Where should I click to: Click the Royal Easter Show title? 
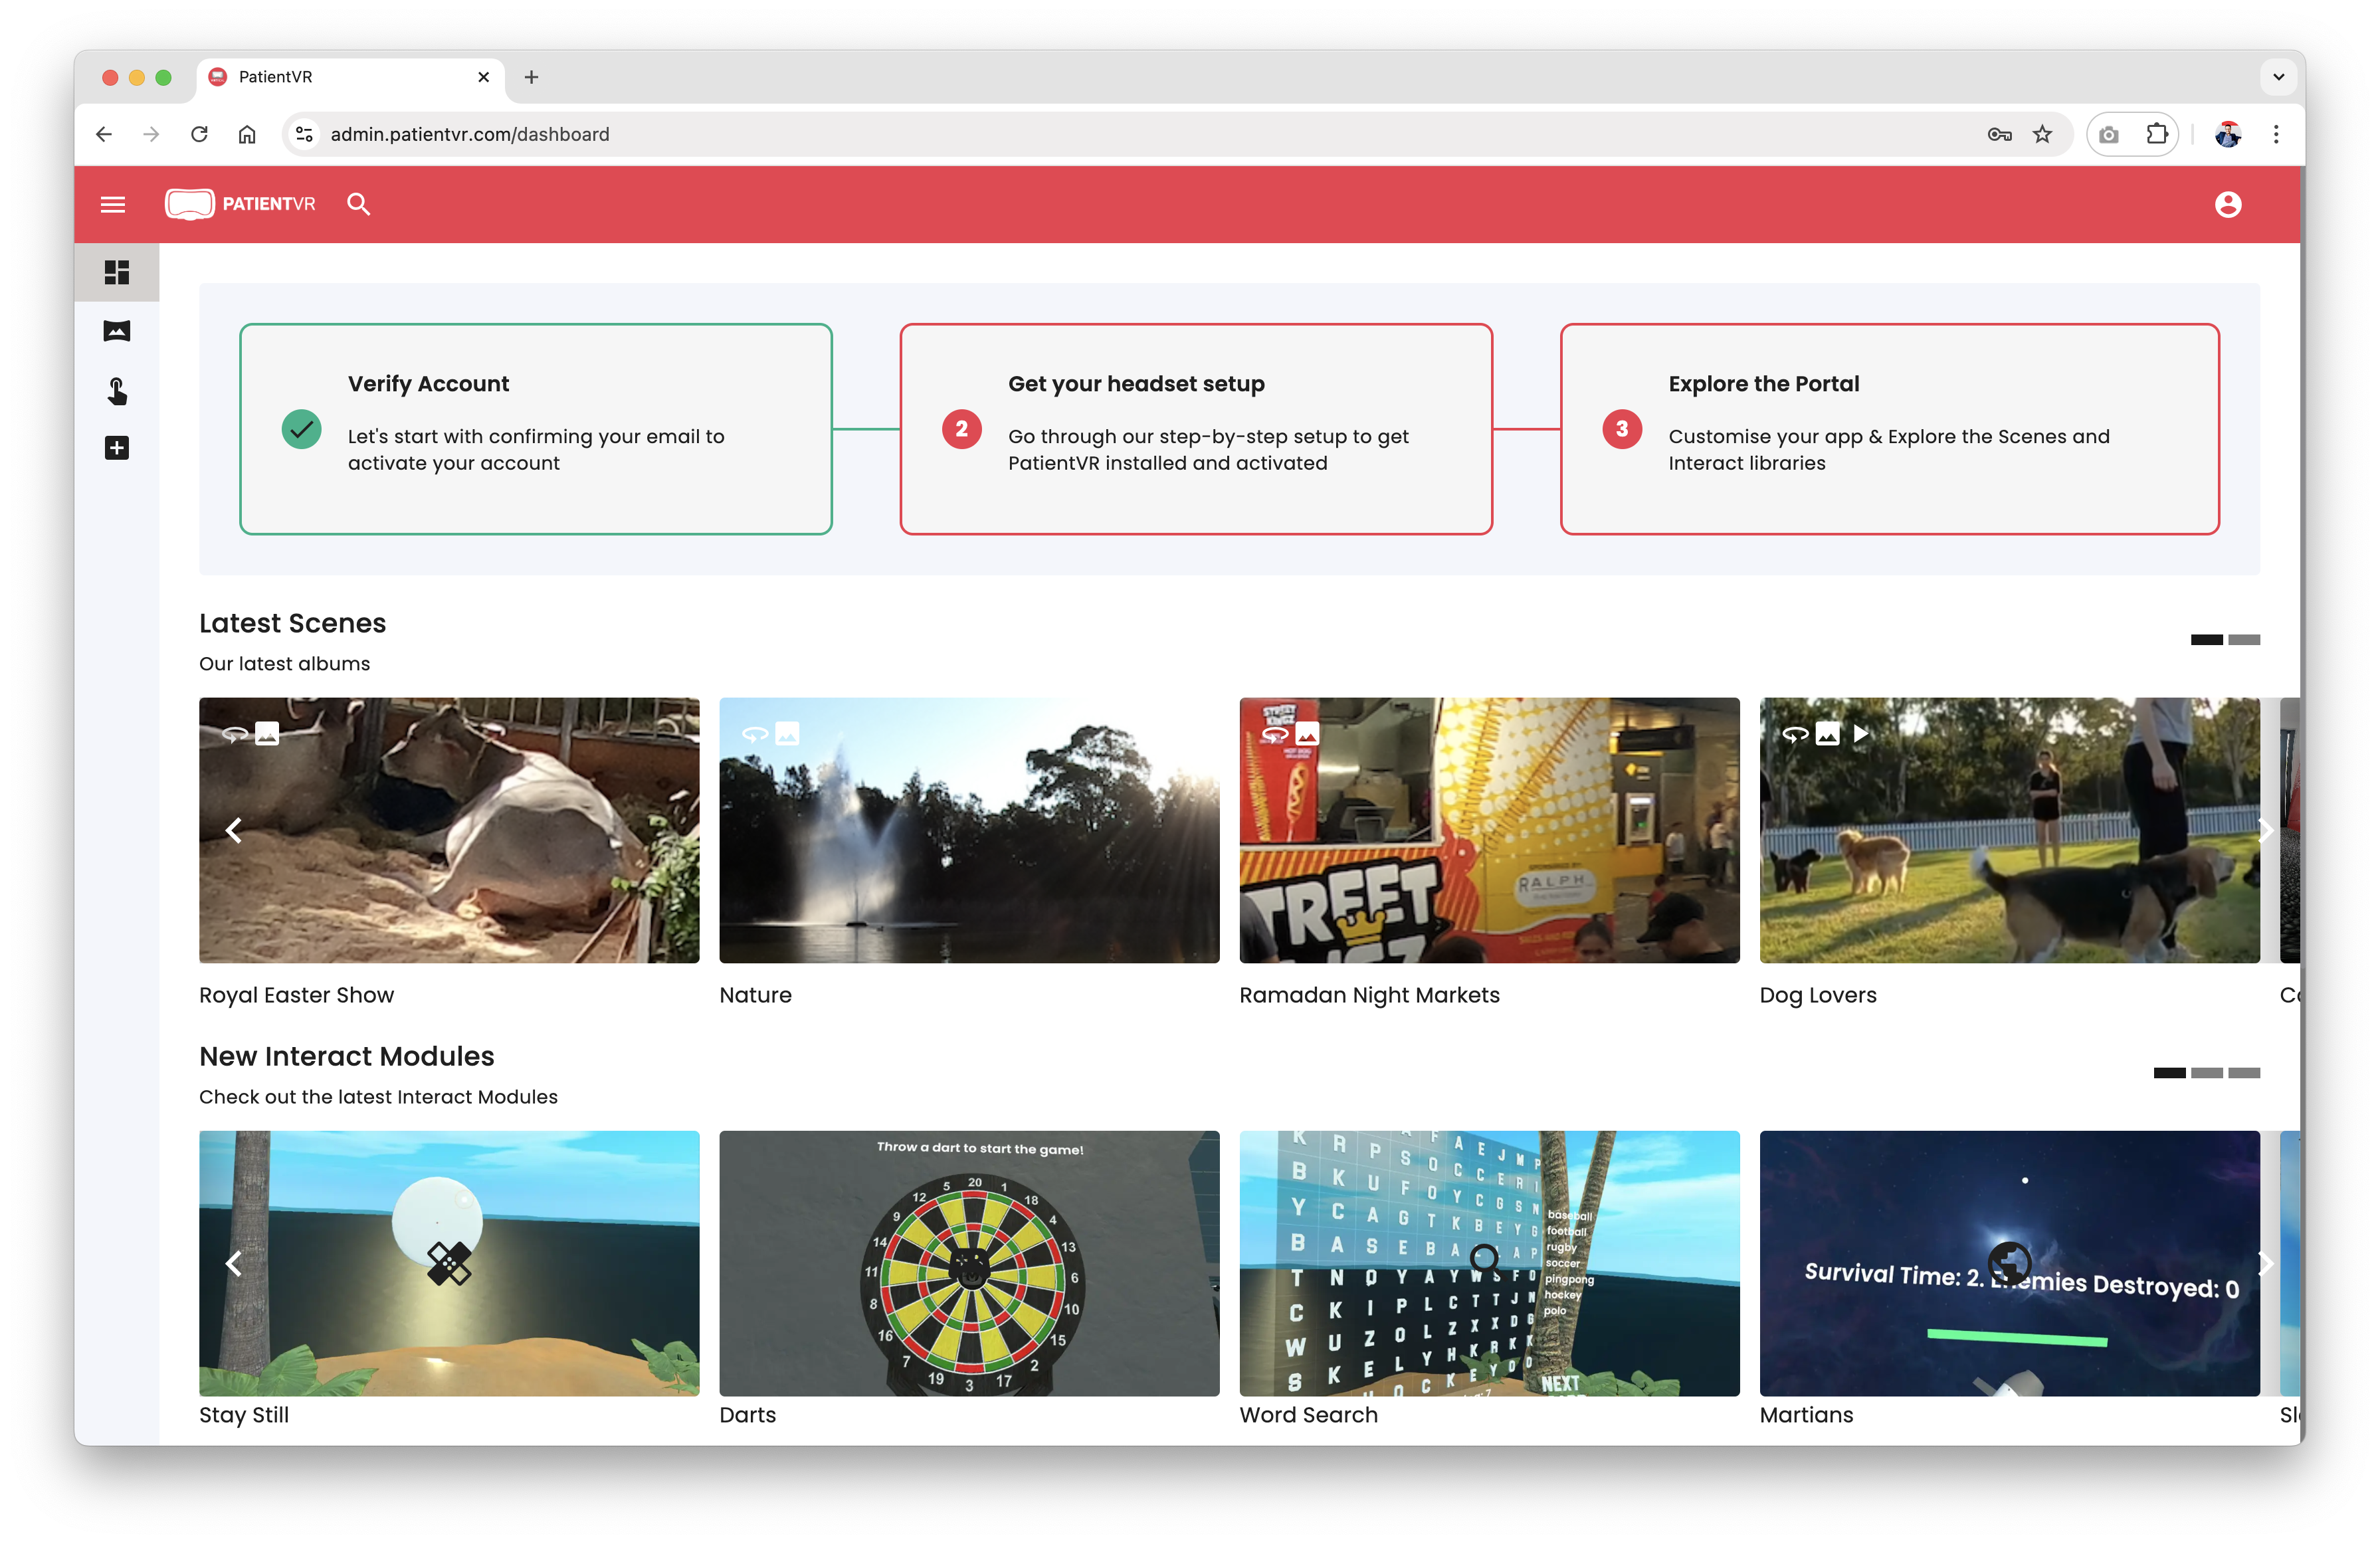click(x=296, y=995)
